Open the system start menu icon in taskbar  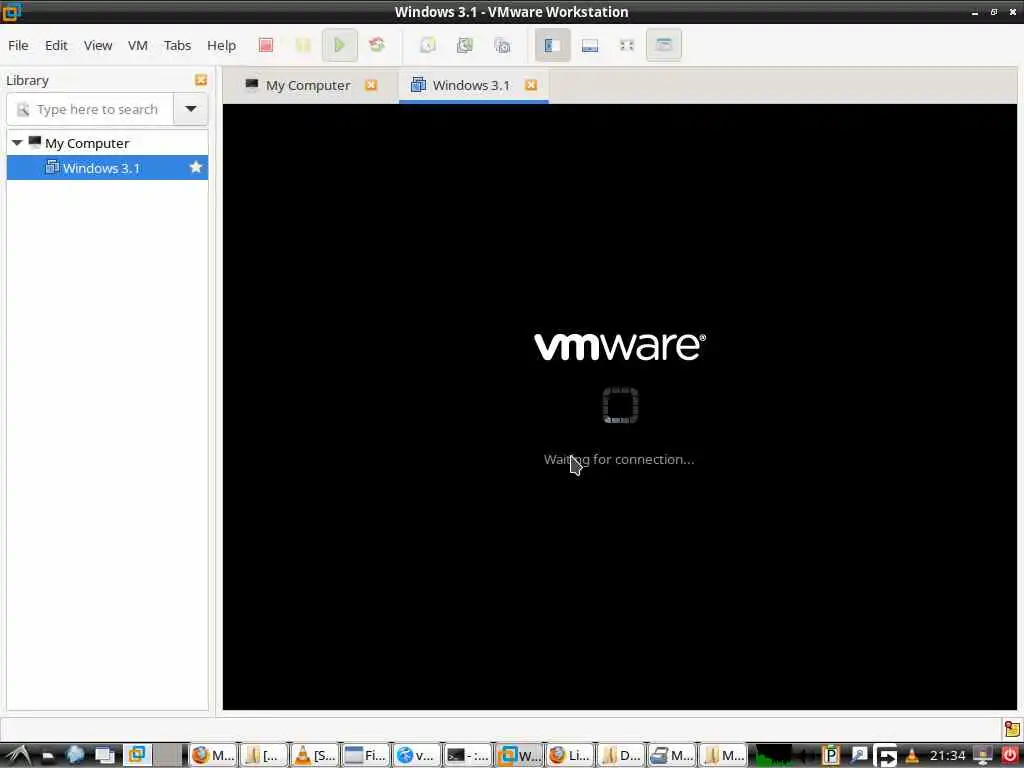(17, 756)
